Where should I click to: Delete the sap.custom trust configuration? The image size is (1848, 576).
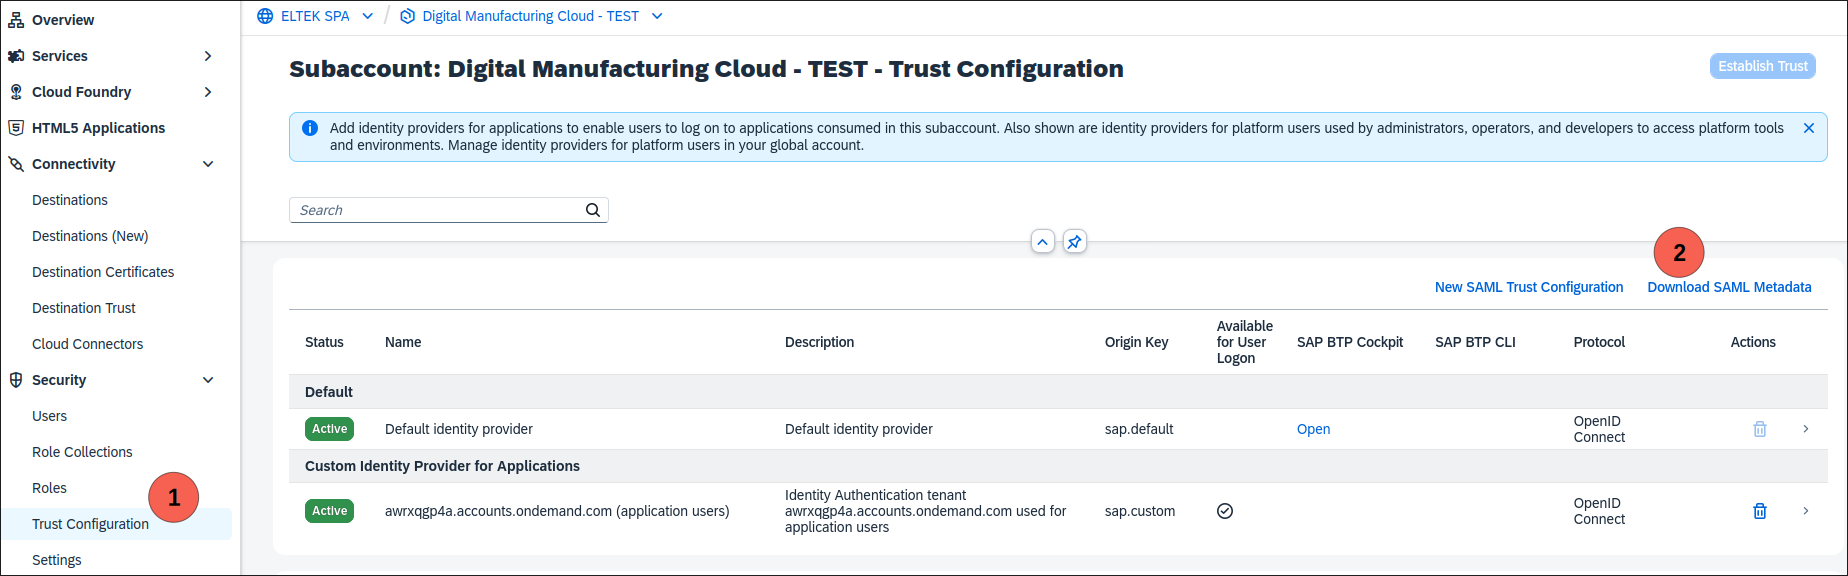click(x=1759, y=511)
